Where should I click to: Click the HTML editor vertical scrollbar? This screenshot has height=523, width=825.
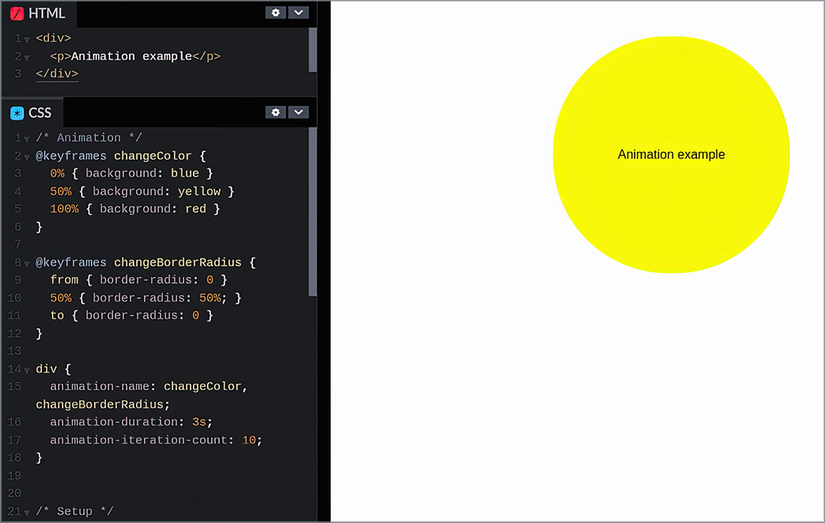313,50
